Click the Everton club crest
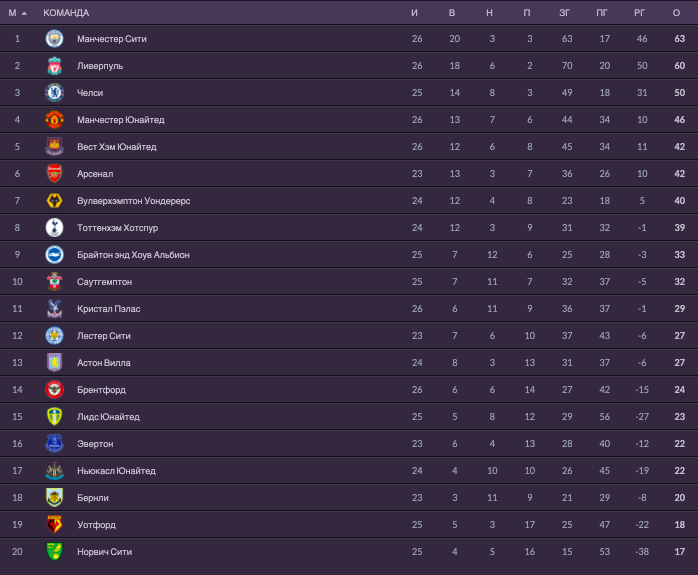This screenshot has width=698, height=575. (x=54, y=444)
